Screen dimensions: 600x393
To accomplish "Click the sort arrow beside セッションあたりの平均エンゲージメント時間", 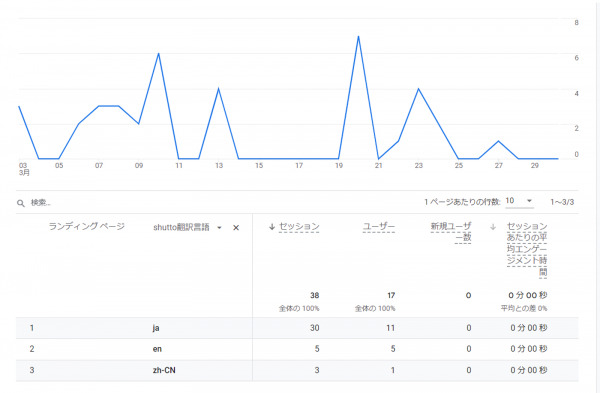I will 493,227.
